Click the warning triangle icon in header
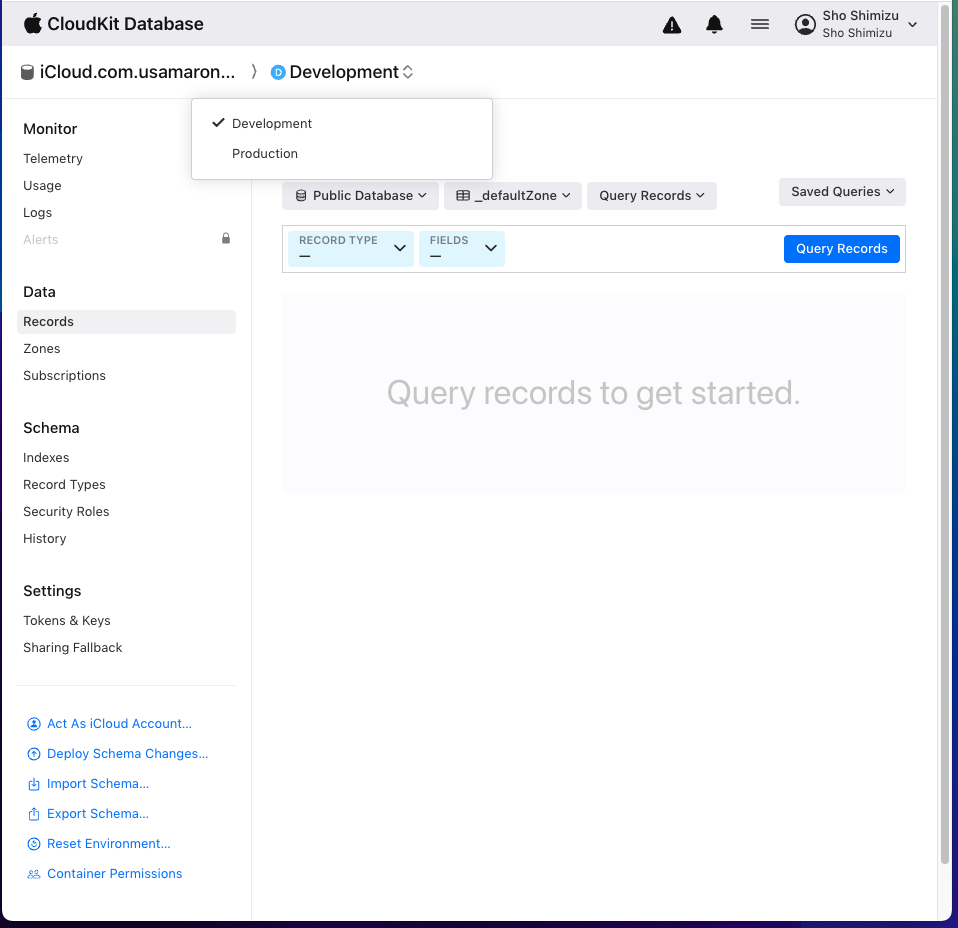958x928 pixels. pos(672,25)
